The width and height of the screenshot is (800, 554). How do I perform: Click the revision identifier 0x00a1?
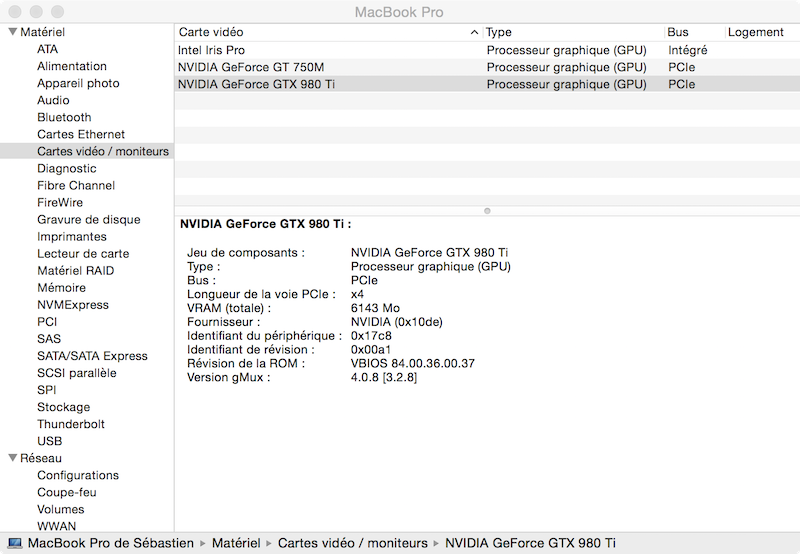pos(370,349)
